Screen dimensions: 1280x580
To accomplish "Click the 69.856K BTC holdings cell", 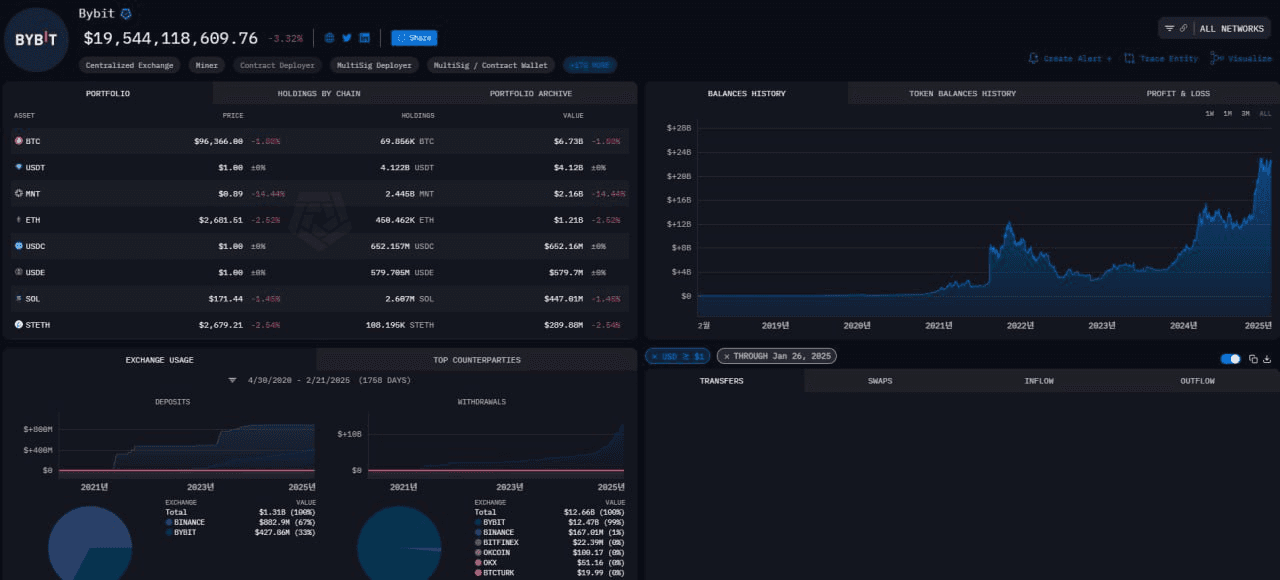I will (x=406, y=141).
